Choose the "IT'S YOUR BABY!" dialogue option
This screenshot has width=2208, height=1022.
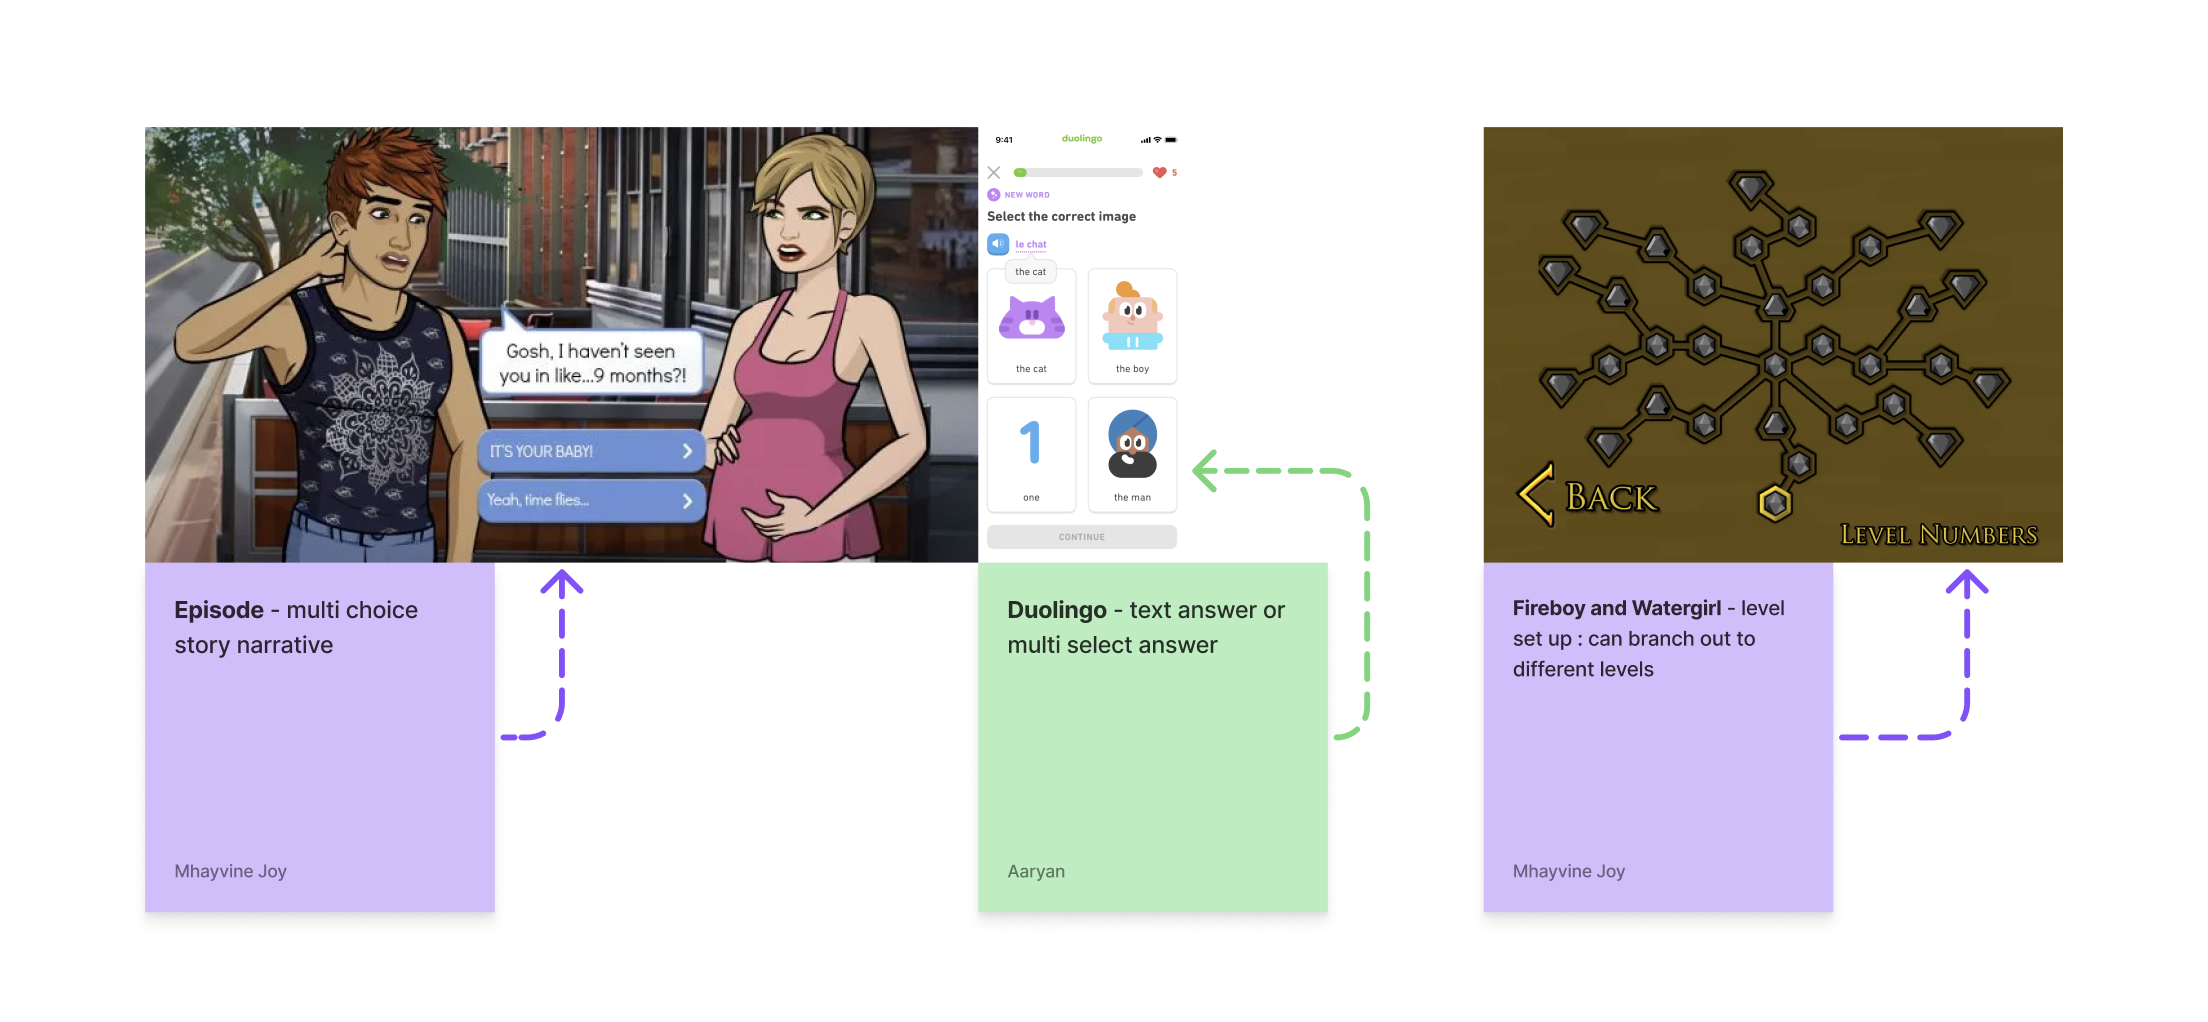(x=591, y=451)
